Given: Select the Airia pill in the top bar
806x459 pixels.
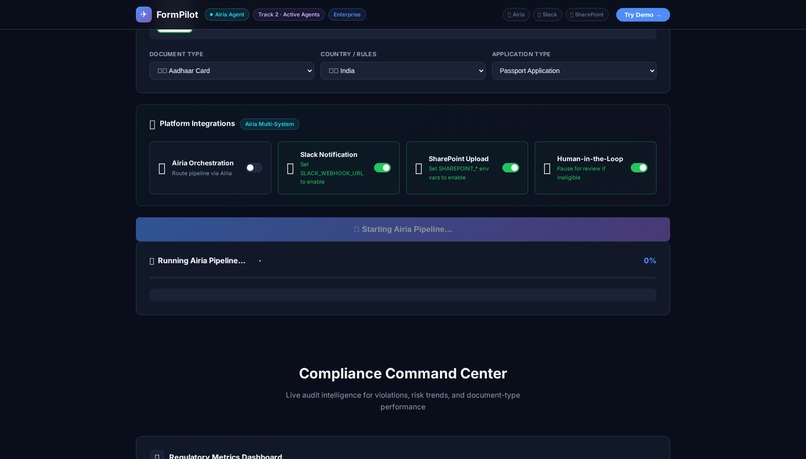Looking at the screenshot, I should pos(516,14).
